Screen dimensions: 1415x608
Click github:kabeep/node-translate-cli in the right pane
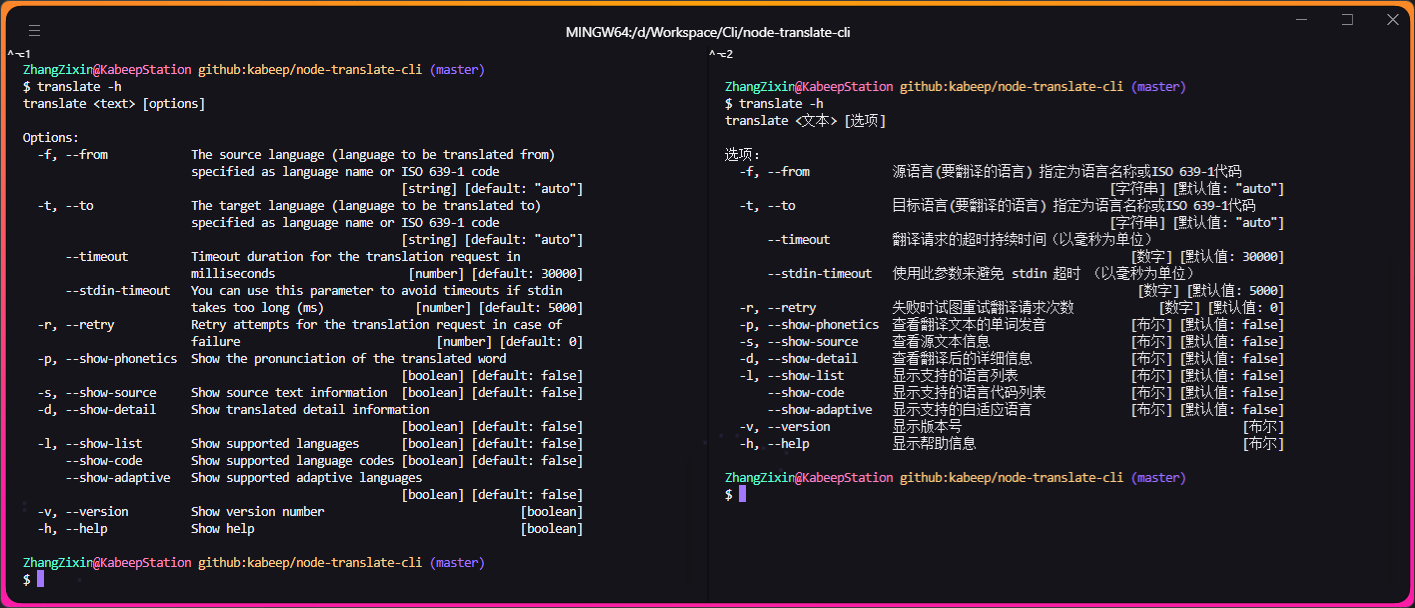coord(1013,86)
